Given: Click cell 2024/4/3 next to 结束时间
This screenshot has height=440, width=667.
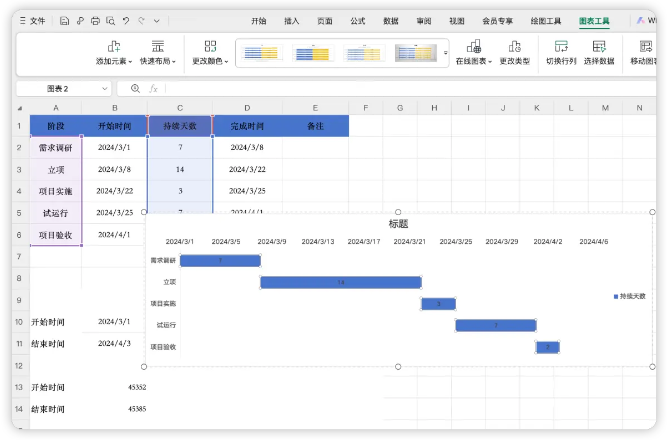Looking at the screenshot, I should pos(115,343).
